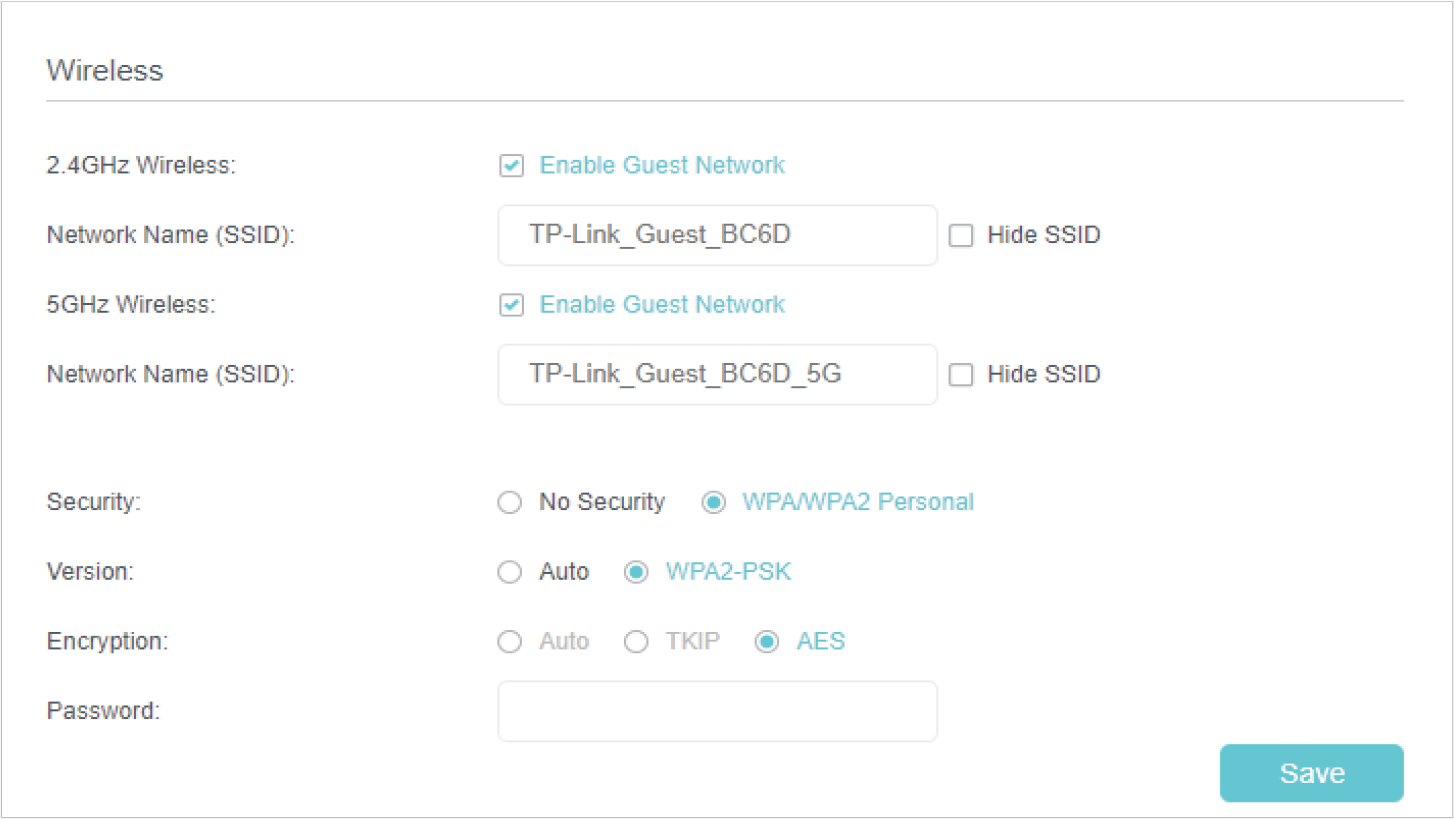Click the Wireless section heading
This screenshot has height=819, width=1454.
[x=105, y=71]
